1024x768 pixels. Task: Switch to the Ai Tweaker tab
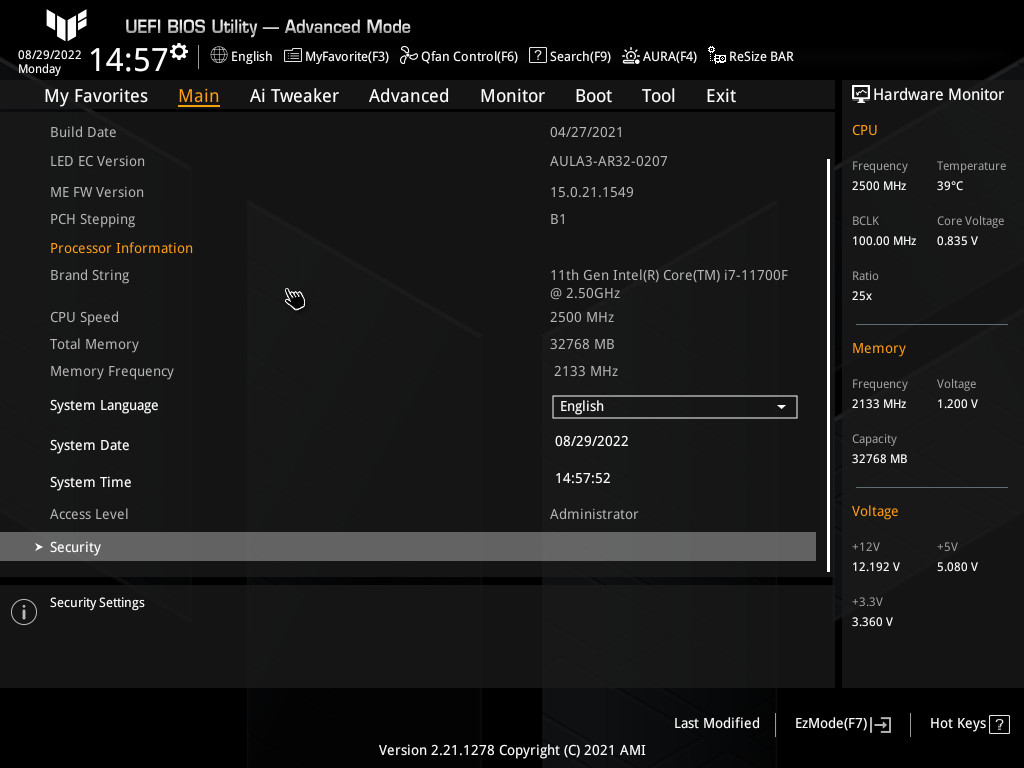click(294, 95)
